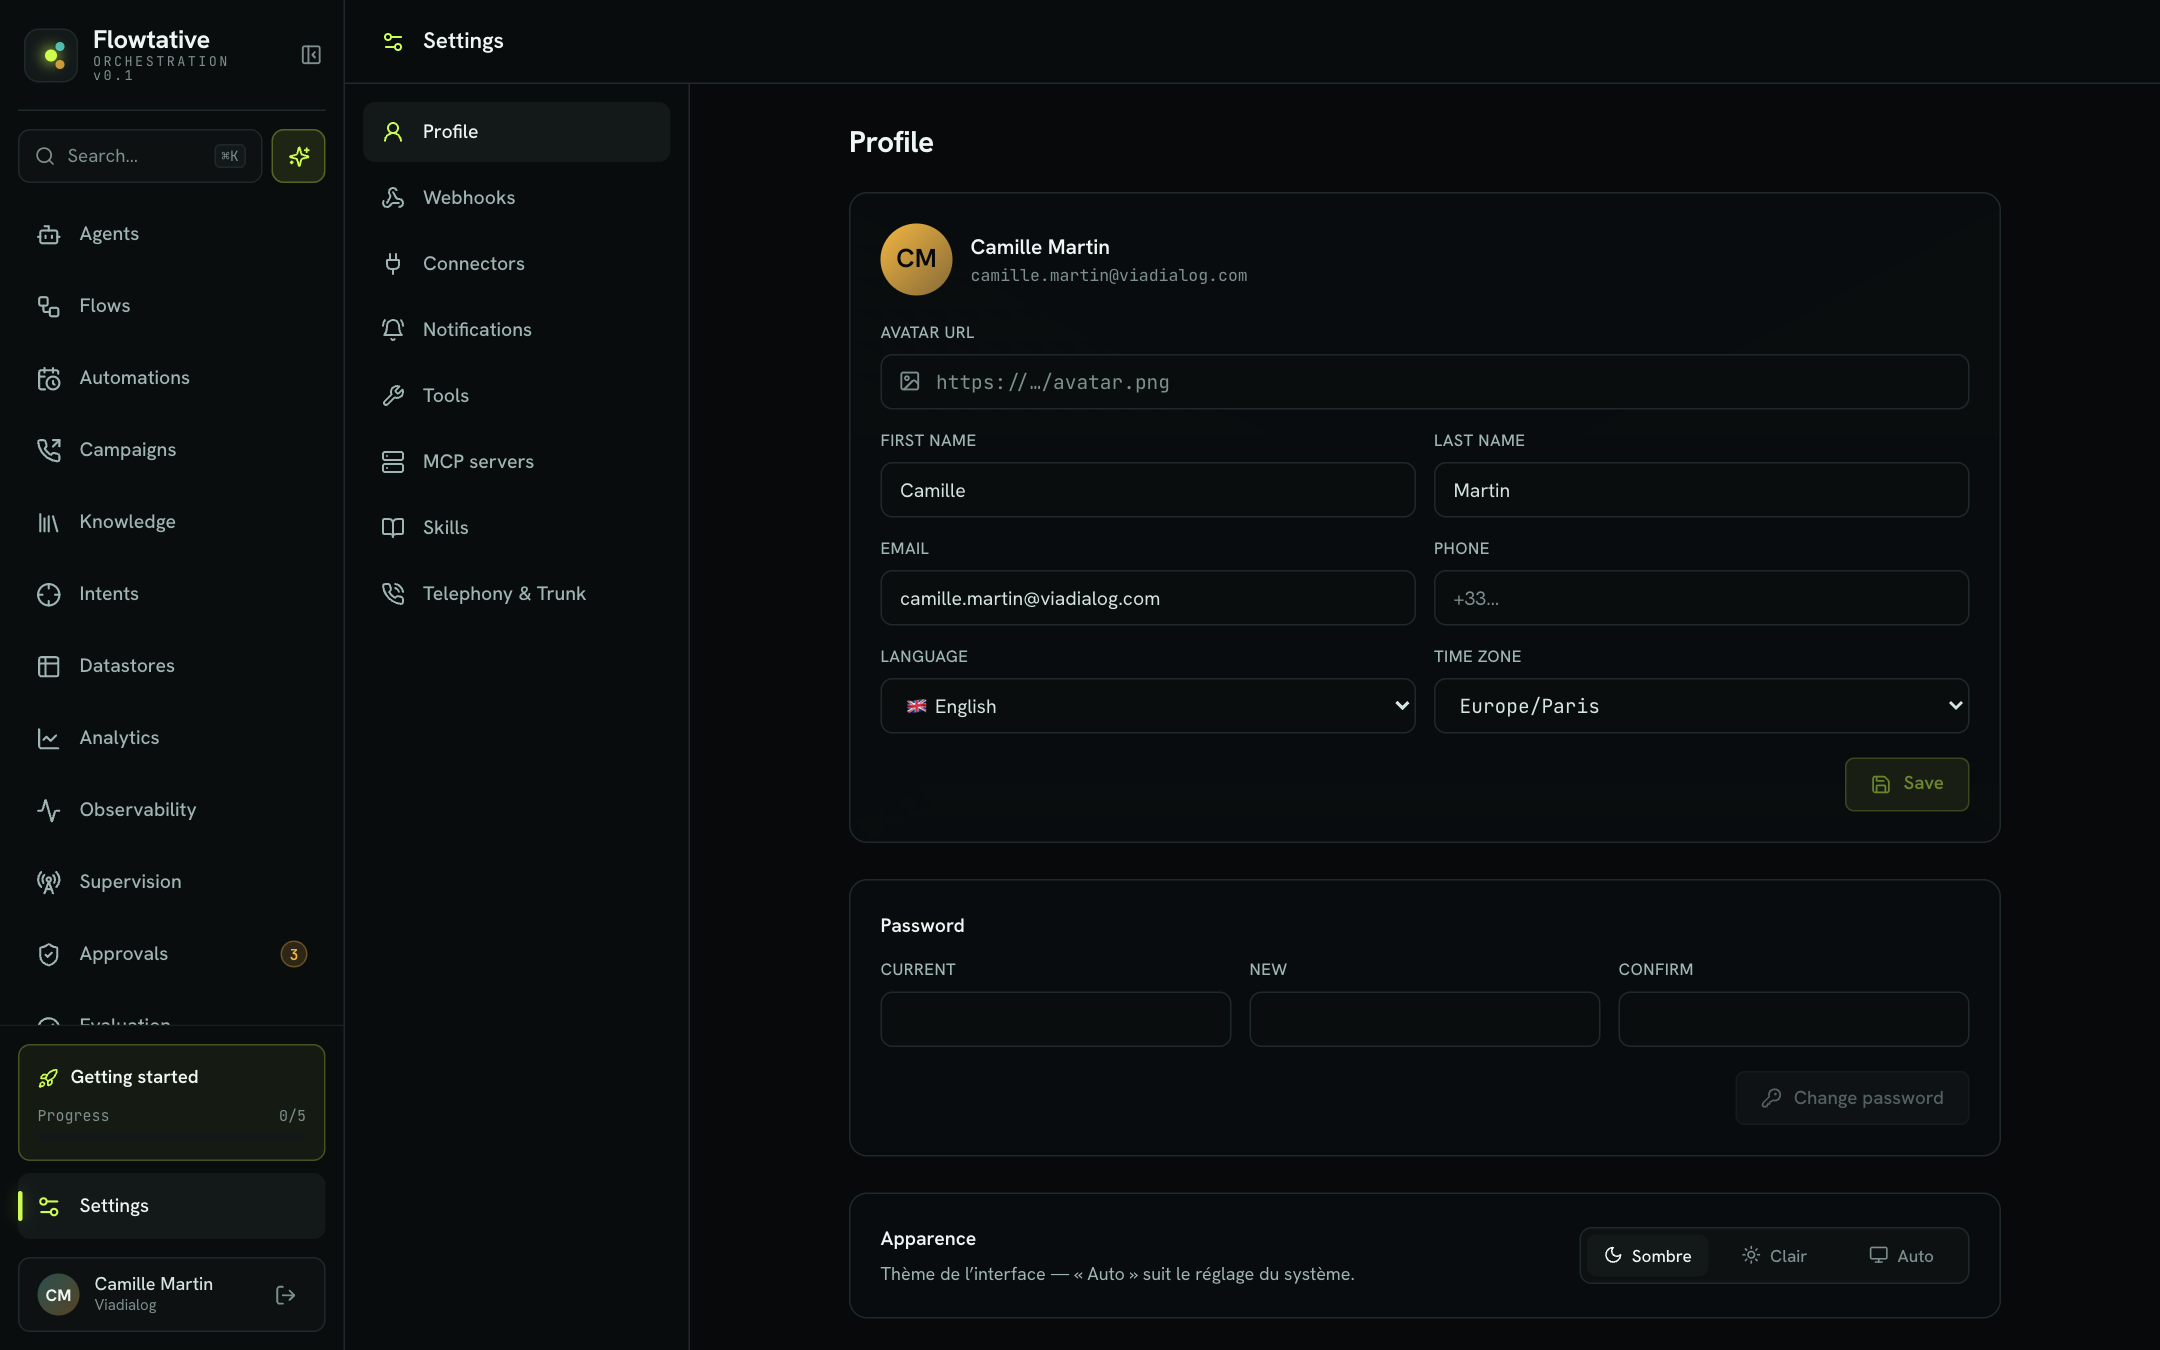Open Datastores table icon

(49, 666)
